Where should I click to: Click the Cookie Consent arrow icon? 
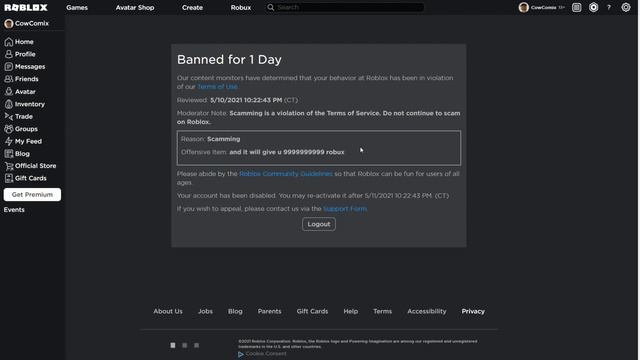point(241,354)
